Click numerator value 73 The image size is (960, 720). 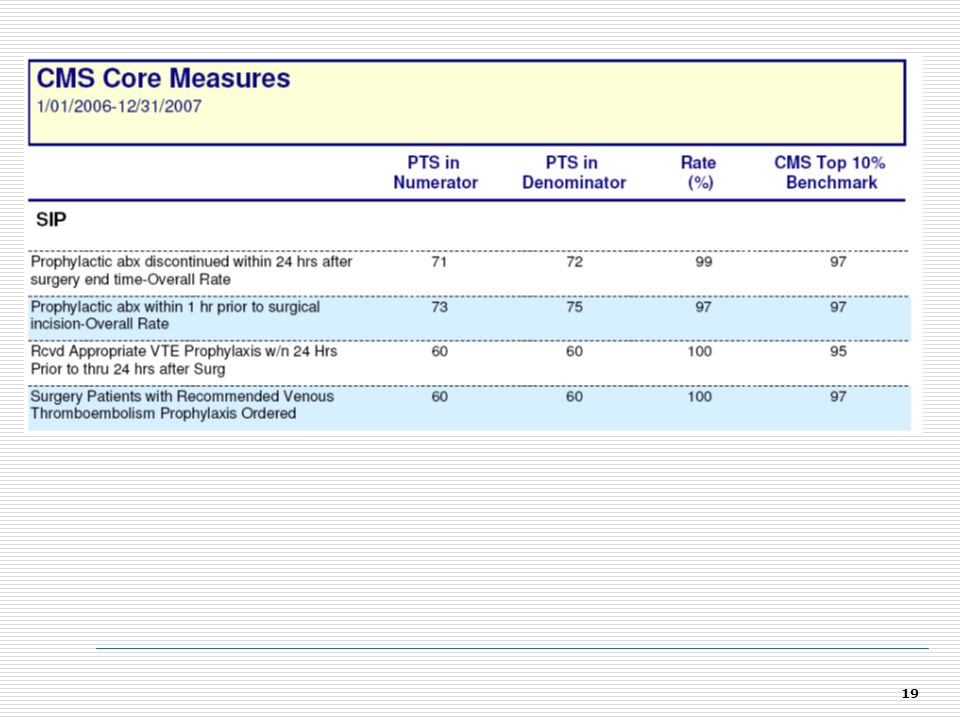(439, 307)
